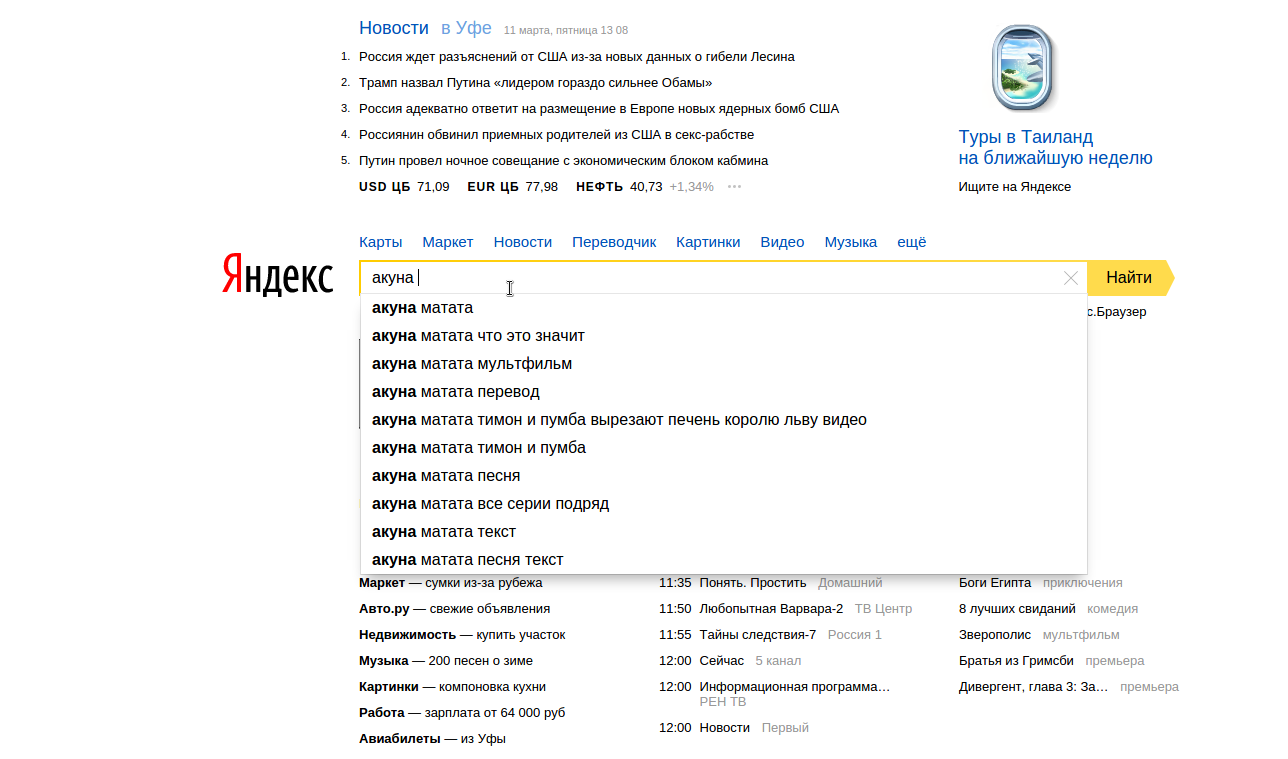
Task: Open Авто.ру — свежие объявления
Action: pos(455,609)
